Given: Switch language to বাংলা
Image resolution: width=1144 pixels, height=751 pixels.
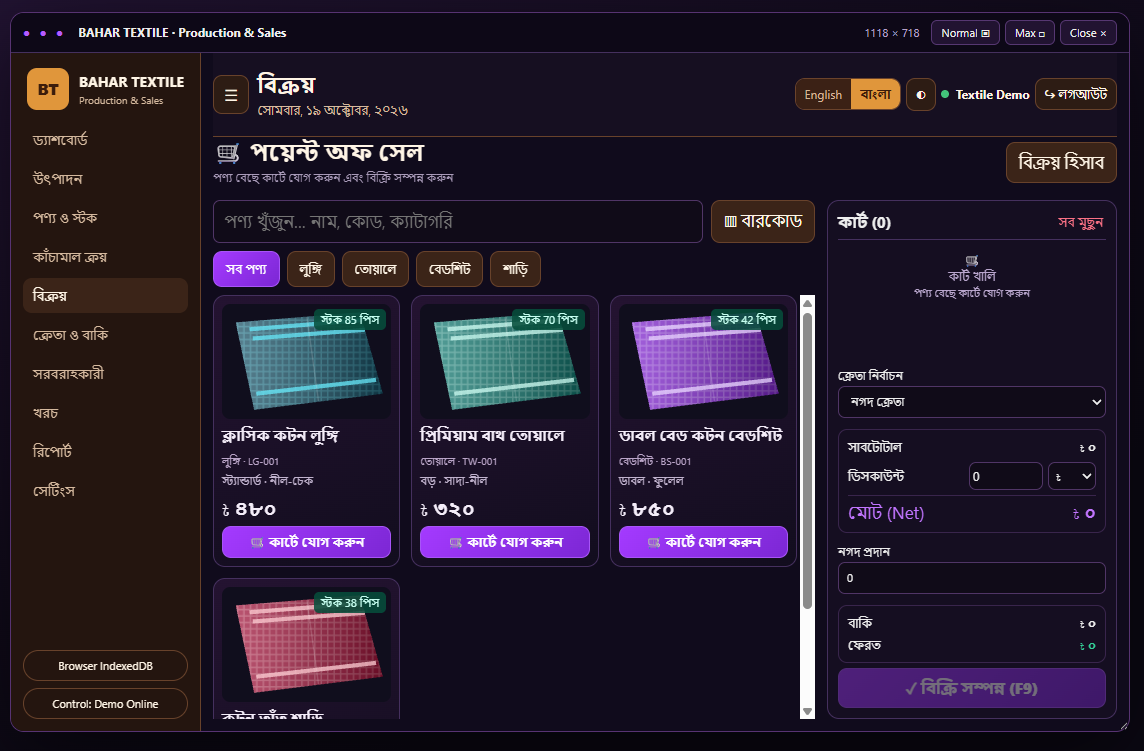Looking at the screenshot, I should click(x=876, y=95).
